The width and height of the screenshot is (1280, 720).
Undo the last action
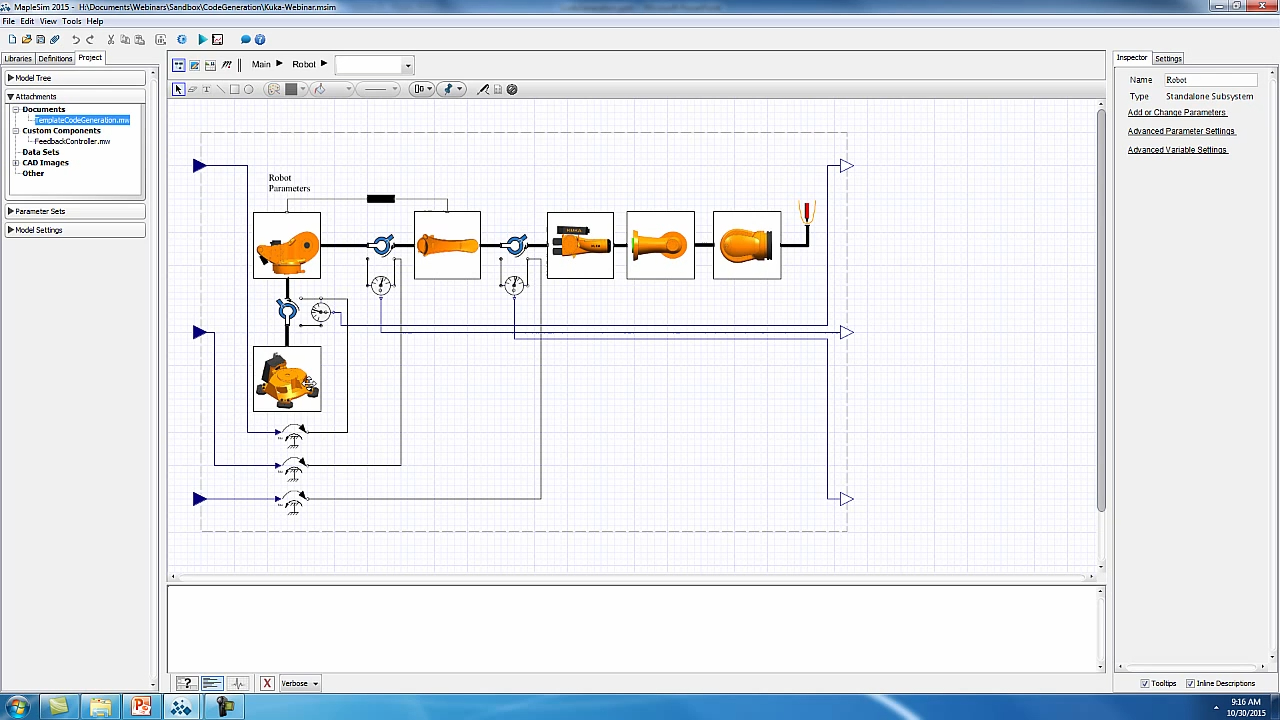(x=75, y=40)
